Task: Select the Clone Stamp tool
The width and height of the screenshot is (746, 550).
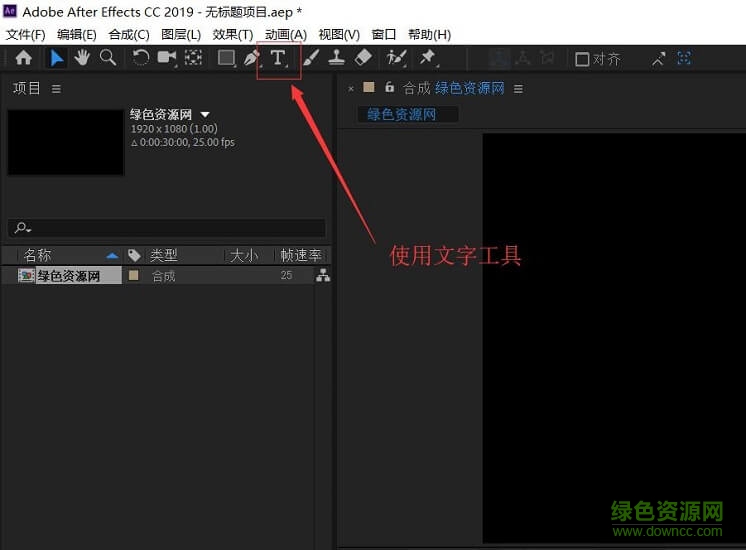Action: pos(337,58)
